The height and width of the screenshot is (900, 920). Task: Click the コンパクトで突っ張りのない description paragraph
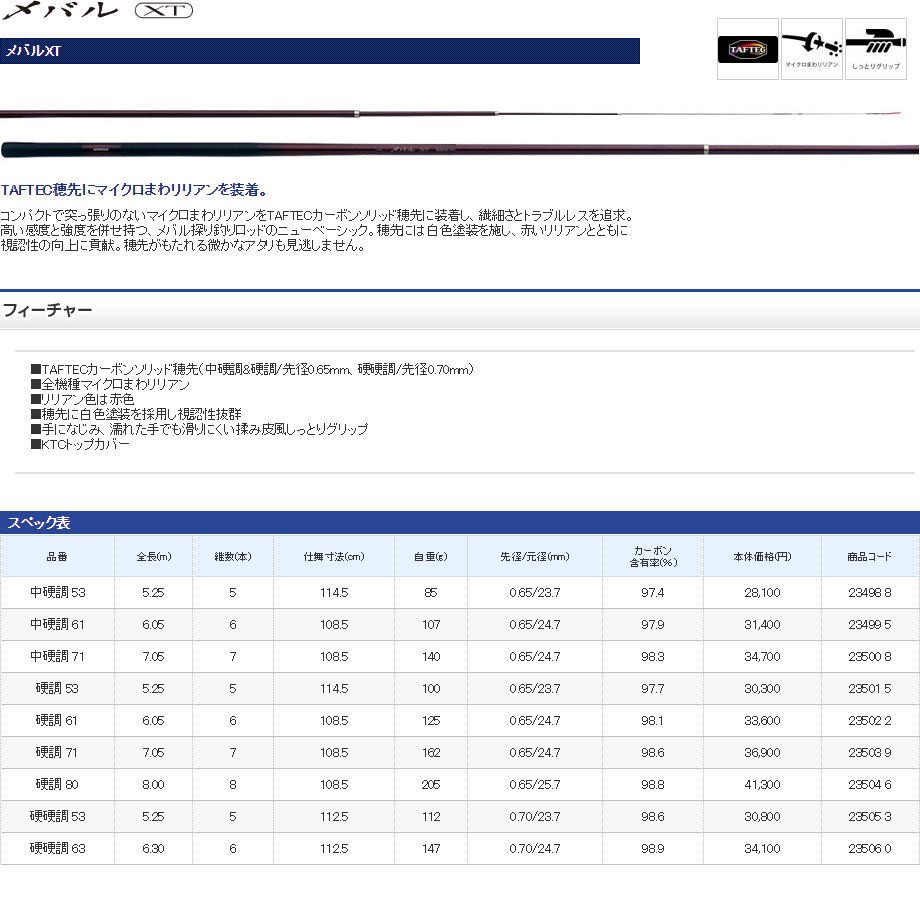pyautogui.click(x=317, y=230)
